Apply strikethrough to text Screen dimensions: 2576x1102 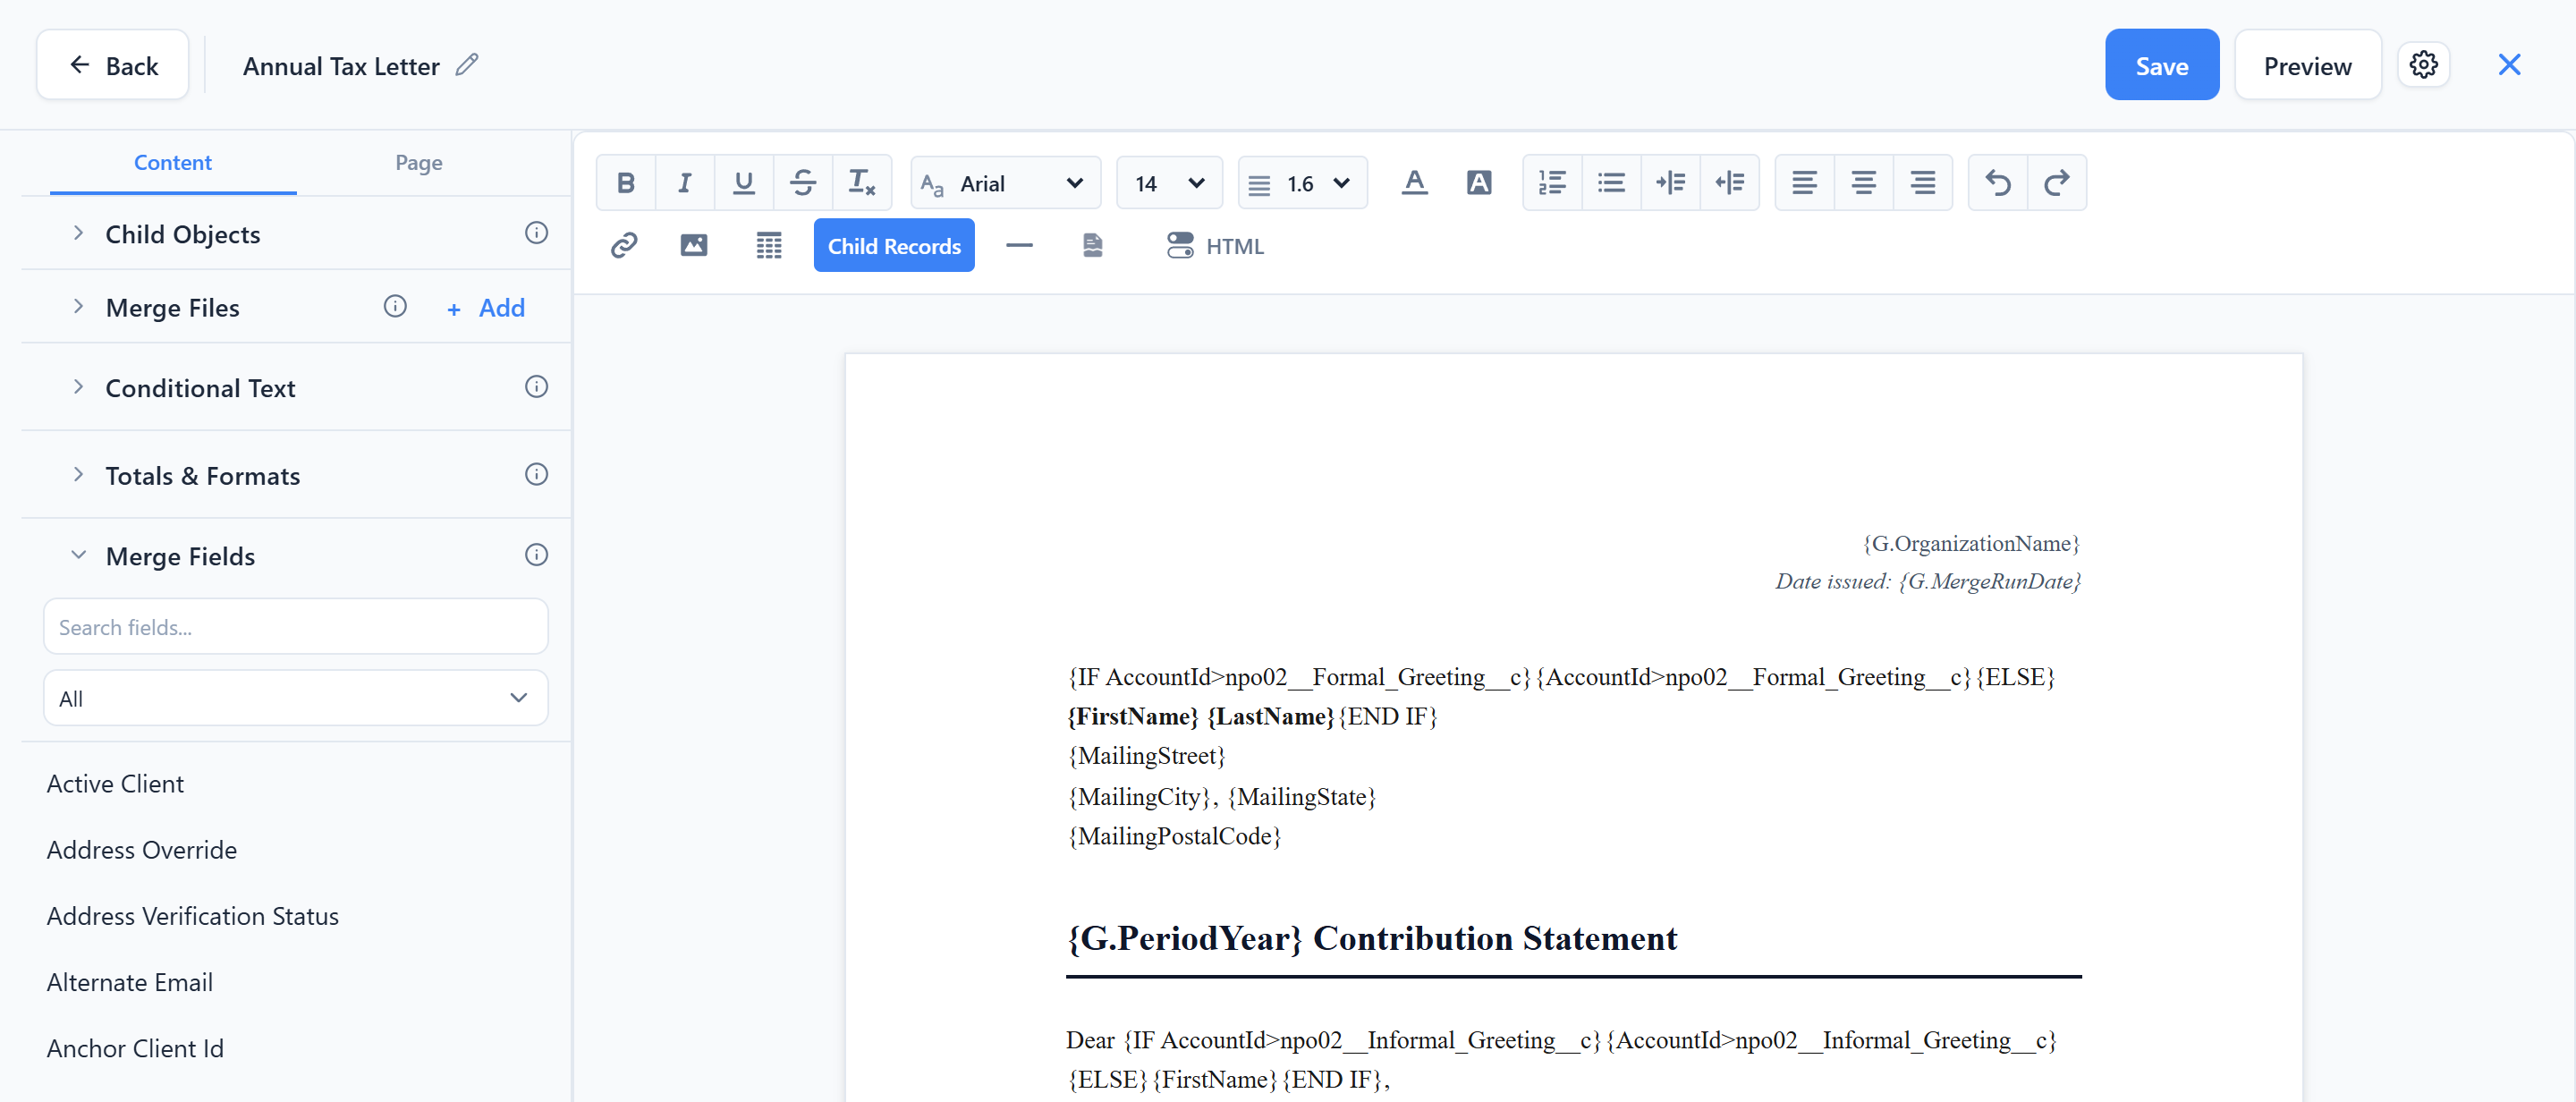point(803,183)
